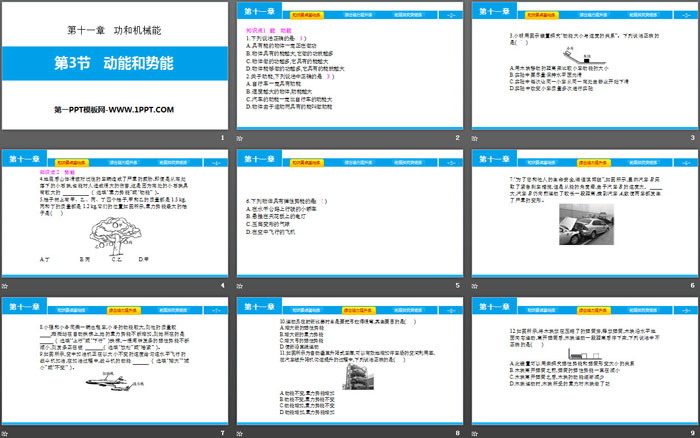Viewport: 700px width, 438px height.
Task: Select slide 7 thumbnail with airplane drawing
Action: pos(115,361)
